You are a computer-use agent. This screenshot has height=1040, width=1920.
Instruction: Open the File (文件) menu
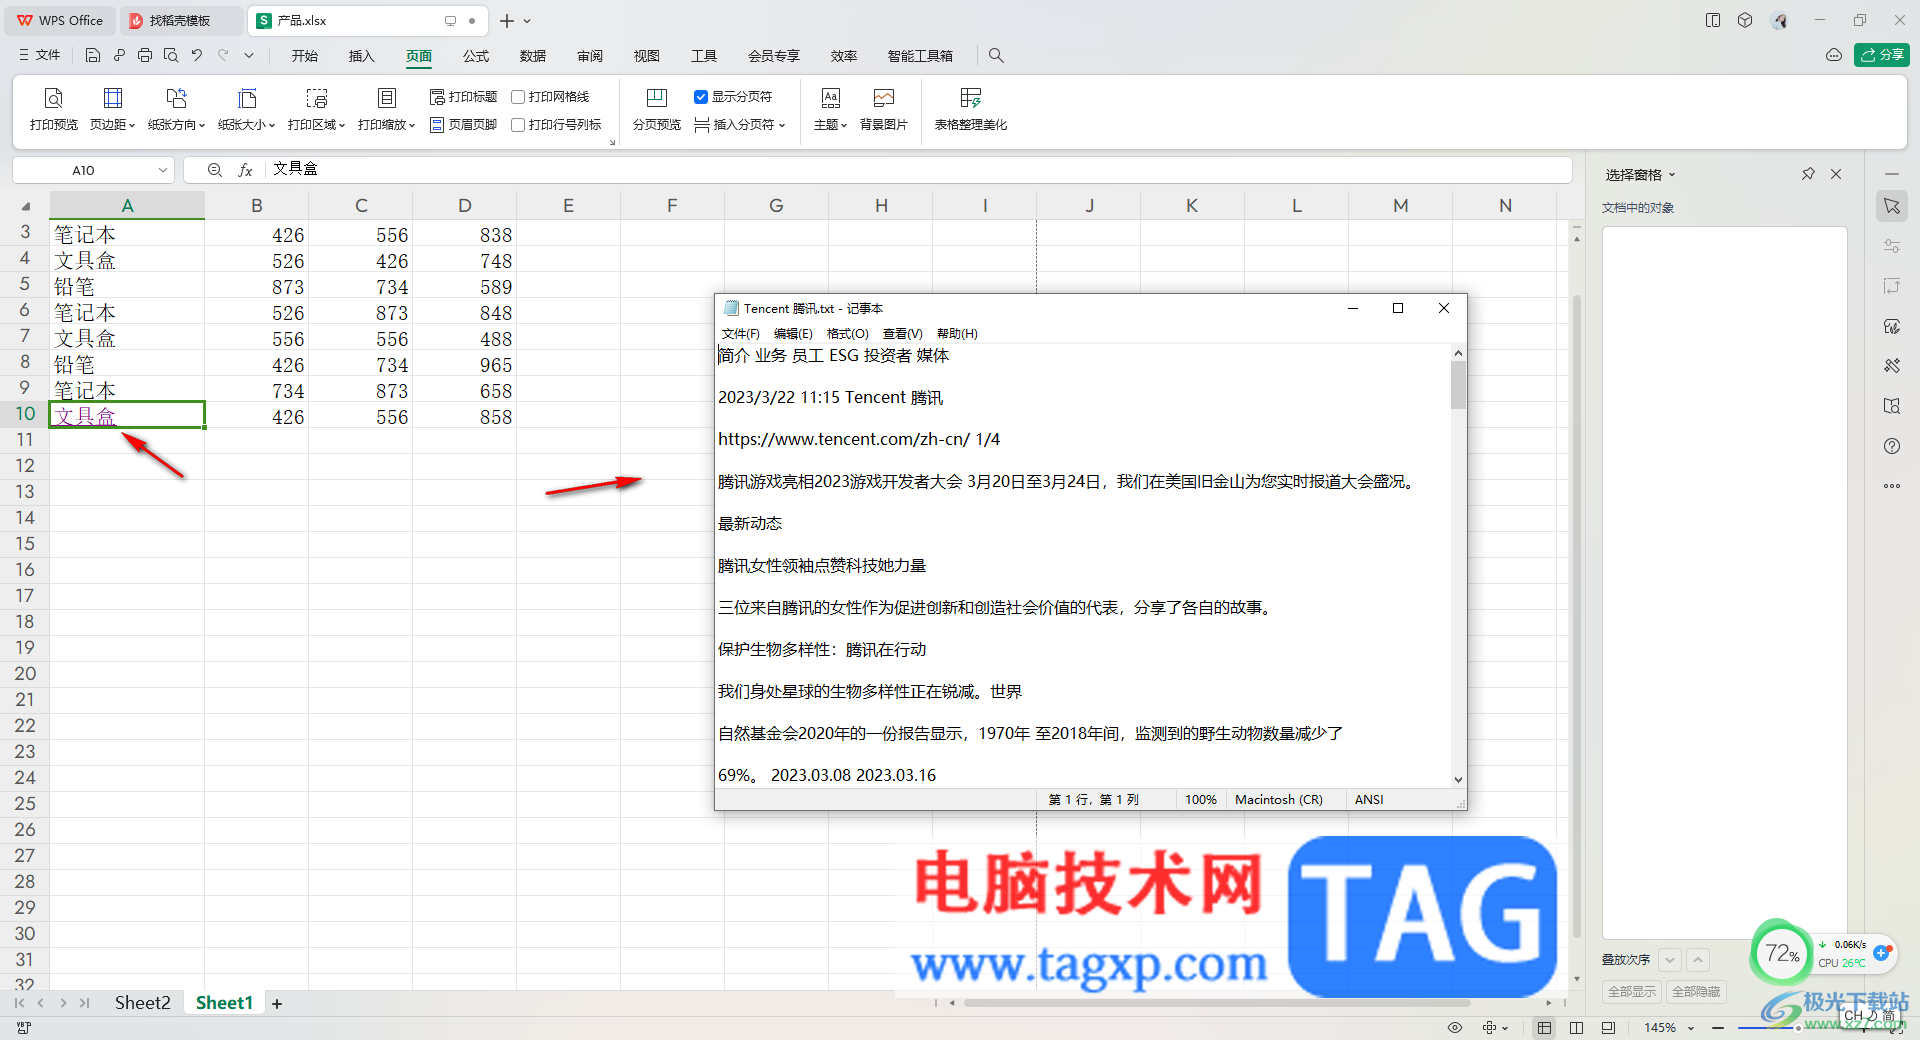(x=40, y=56)
